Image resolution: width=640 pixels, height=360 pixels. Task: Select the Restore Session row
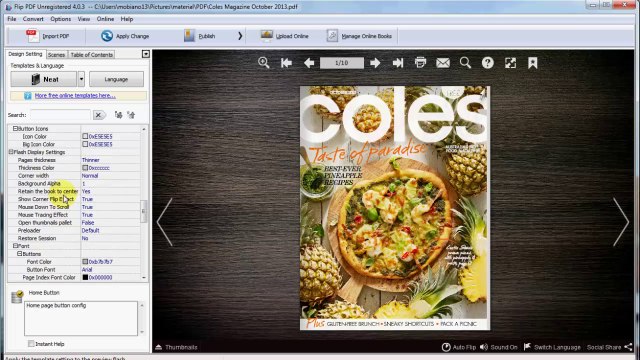click(x=74, y=238)
